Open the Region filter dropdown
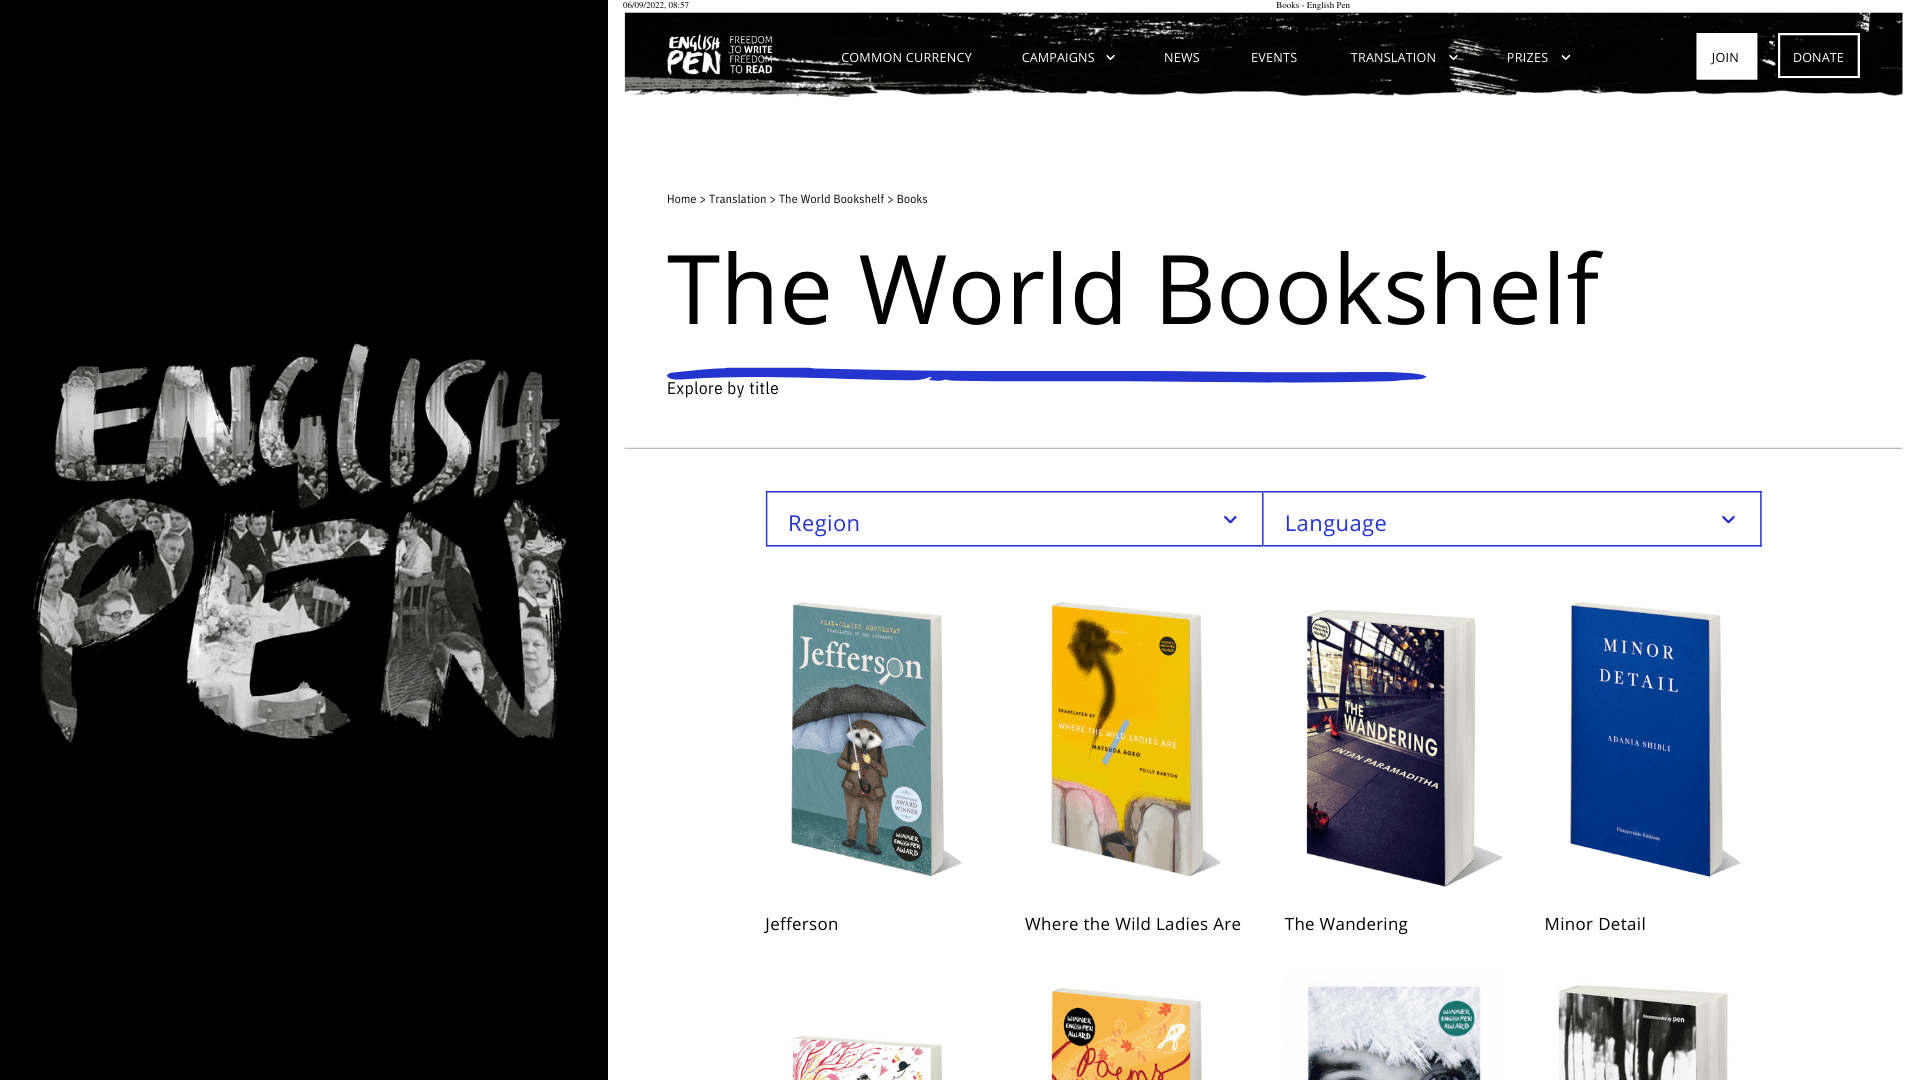 coord(1014,519)
